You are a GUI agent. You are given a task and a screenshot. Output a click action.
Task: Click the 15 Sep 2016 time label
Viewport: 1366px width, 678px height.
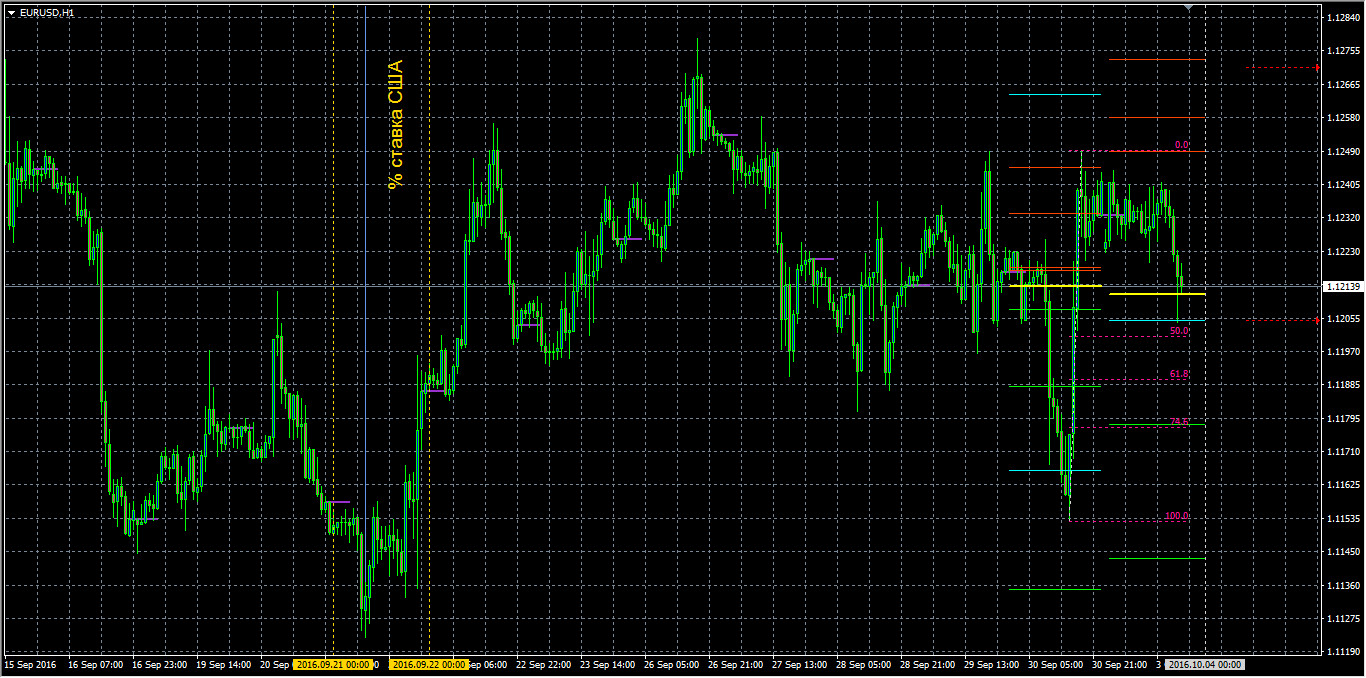point(30,664)
